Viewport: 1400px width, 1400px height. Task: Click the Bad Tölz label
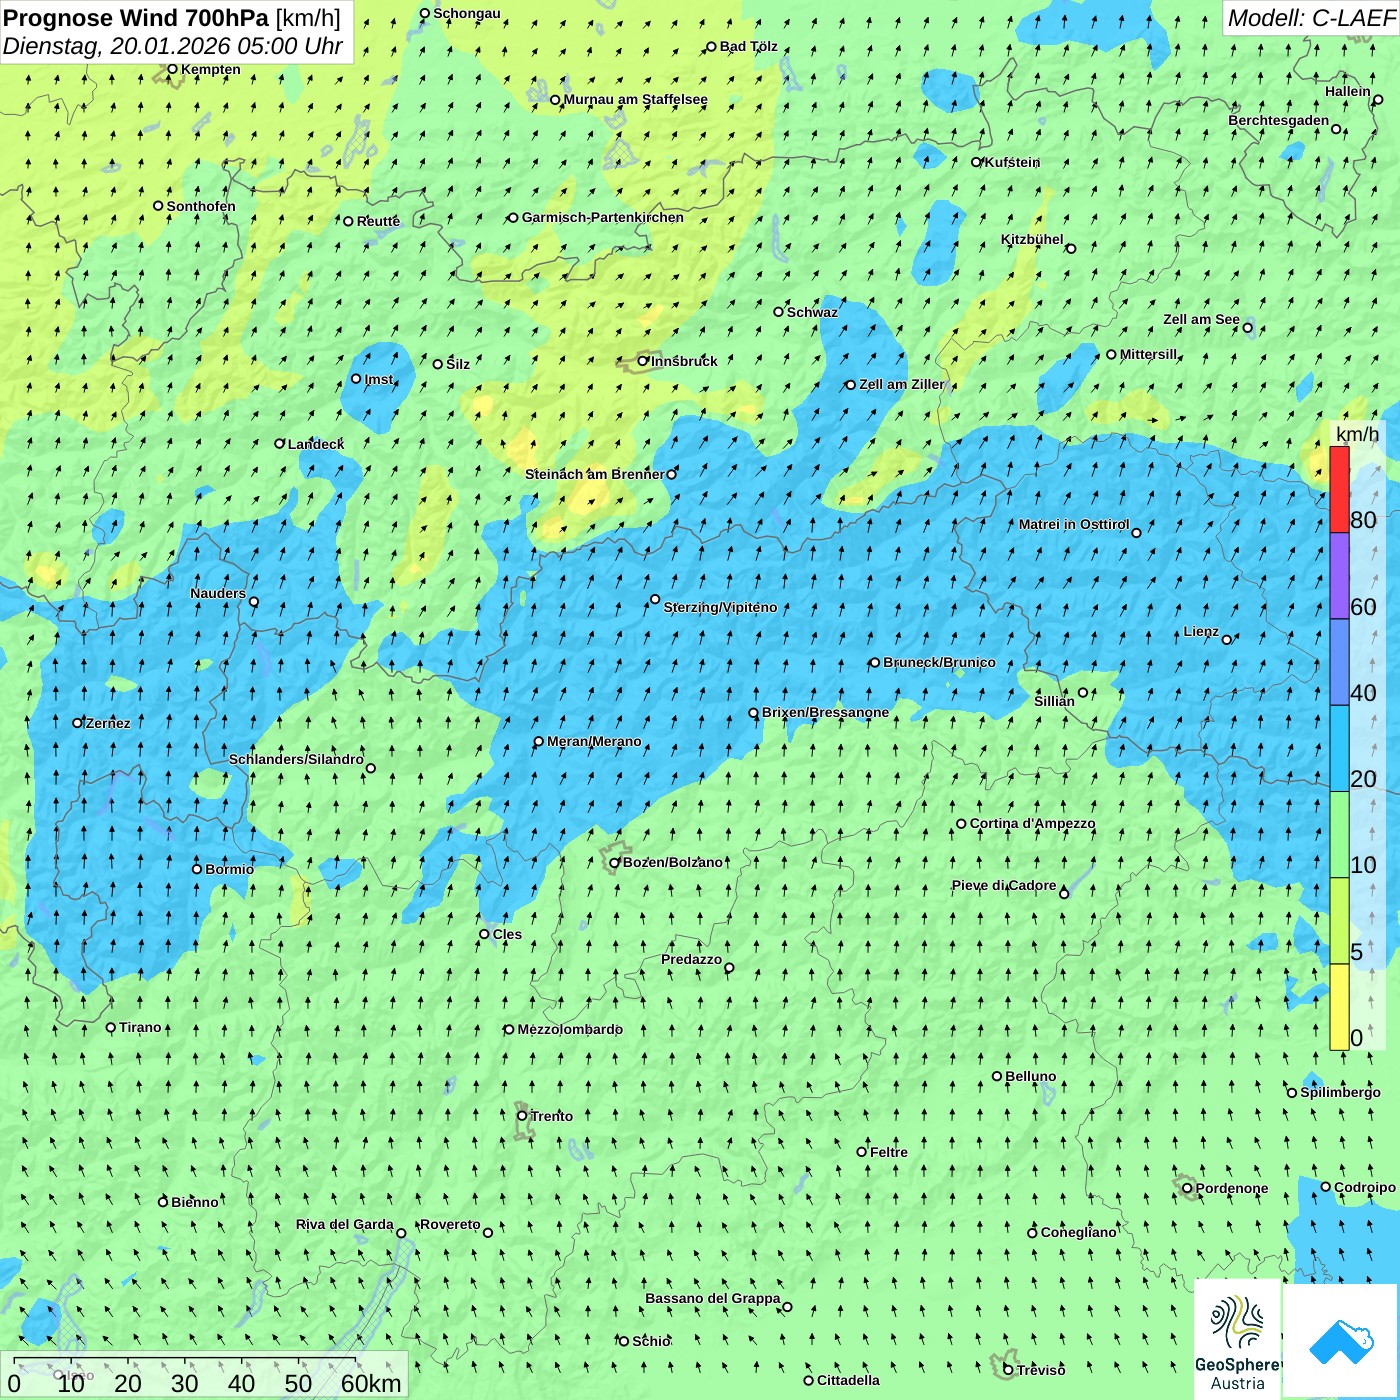[x=749, y=46]
